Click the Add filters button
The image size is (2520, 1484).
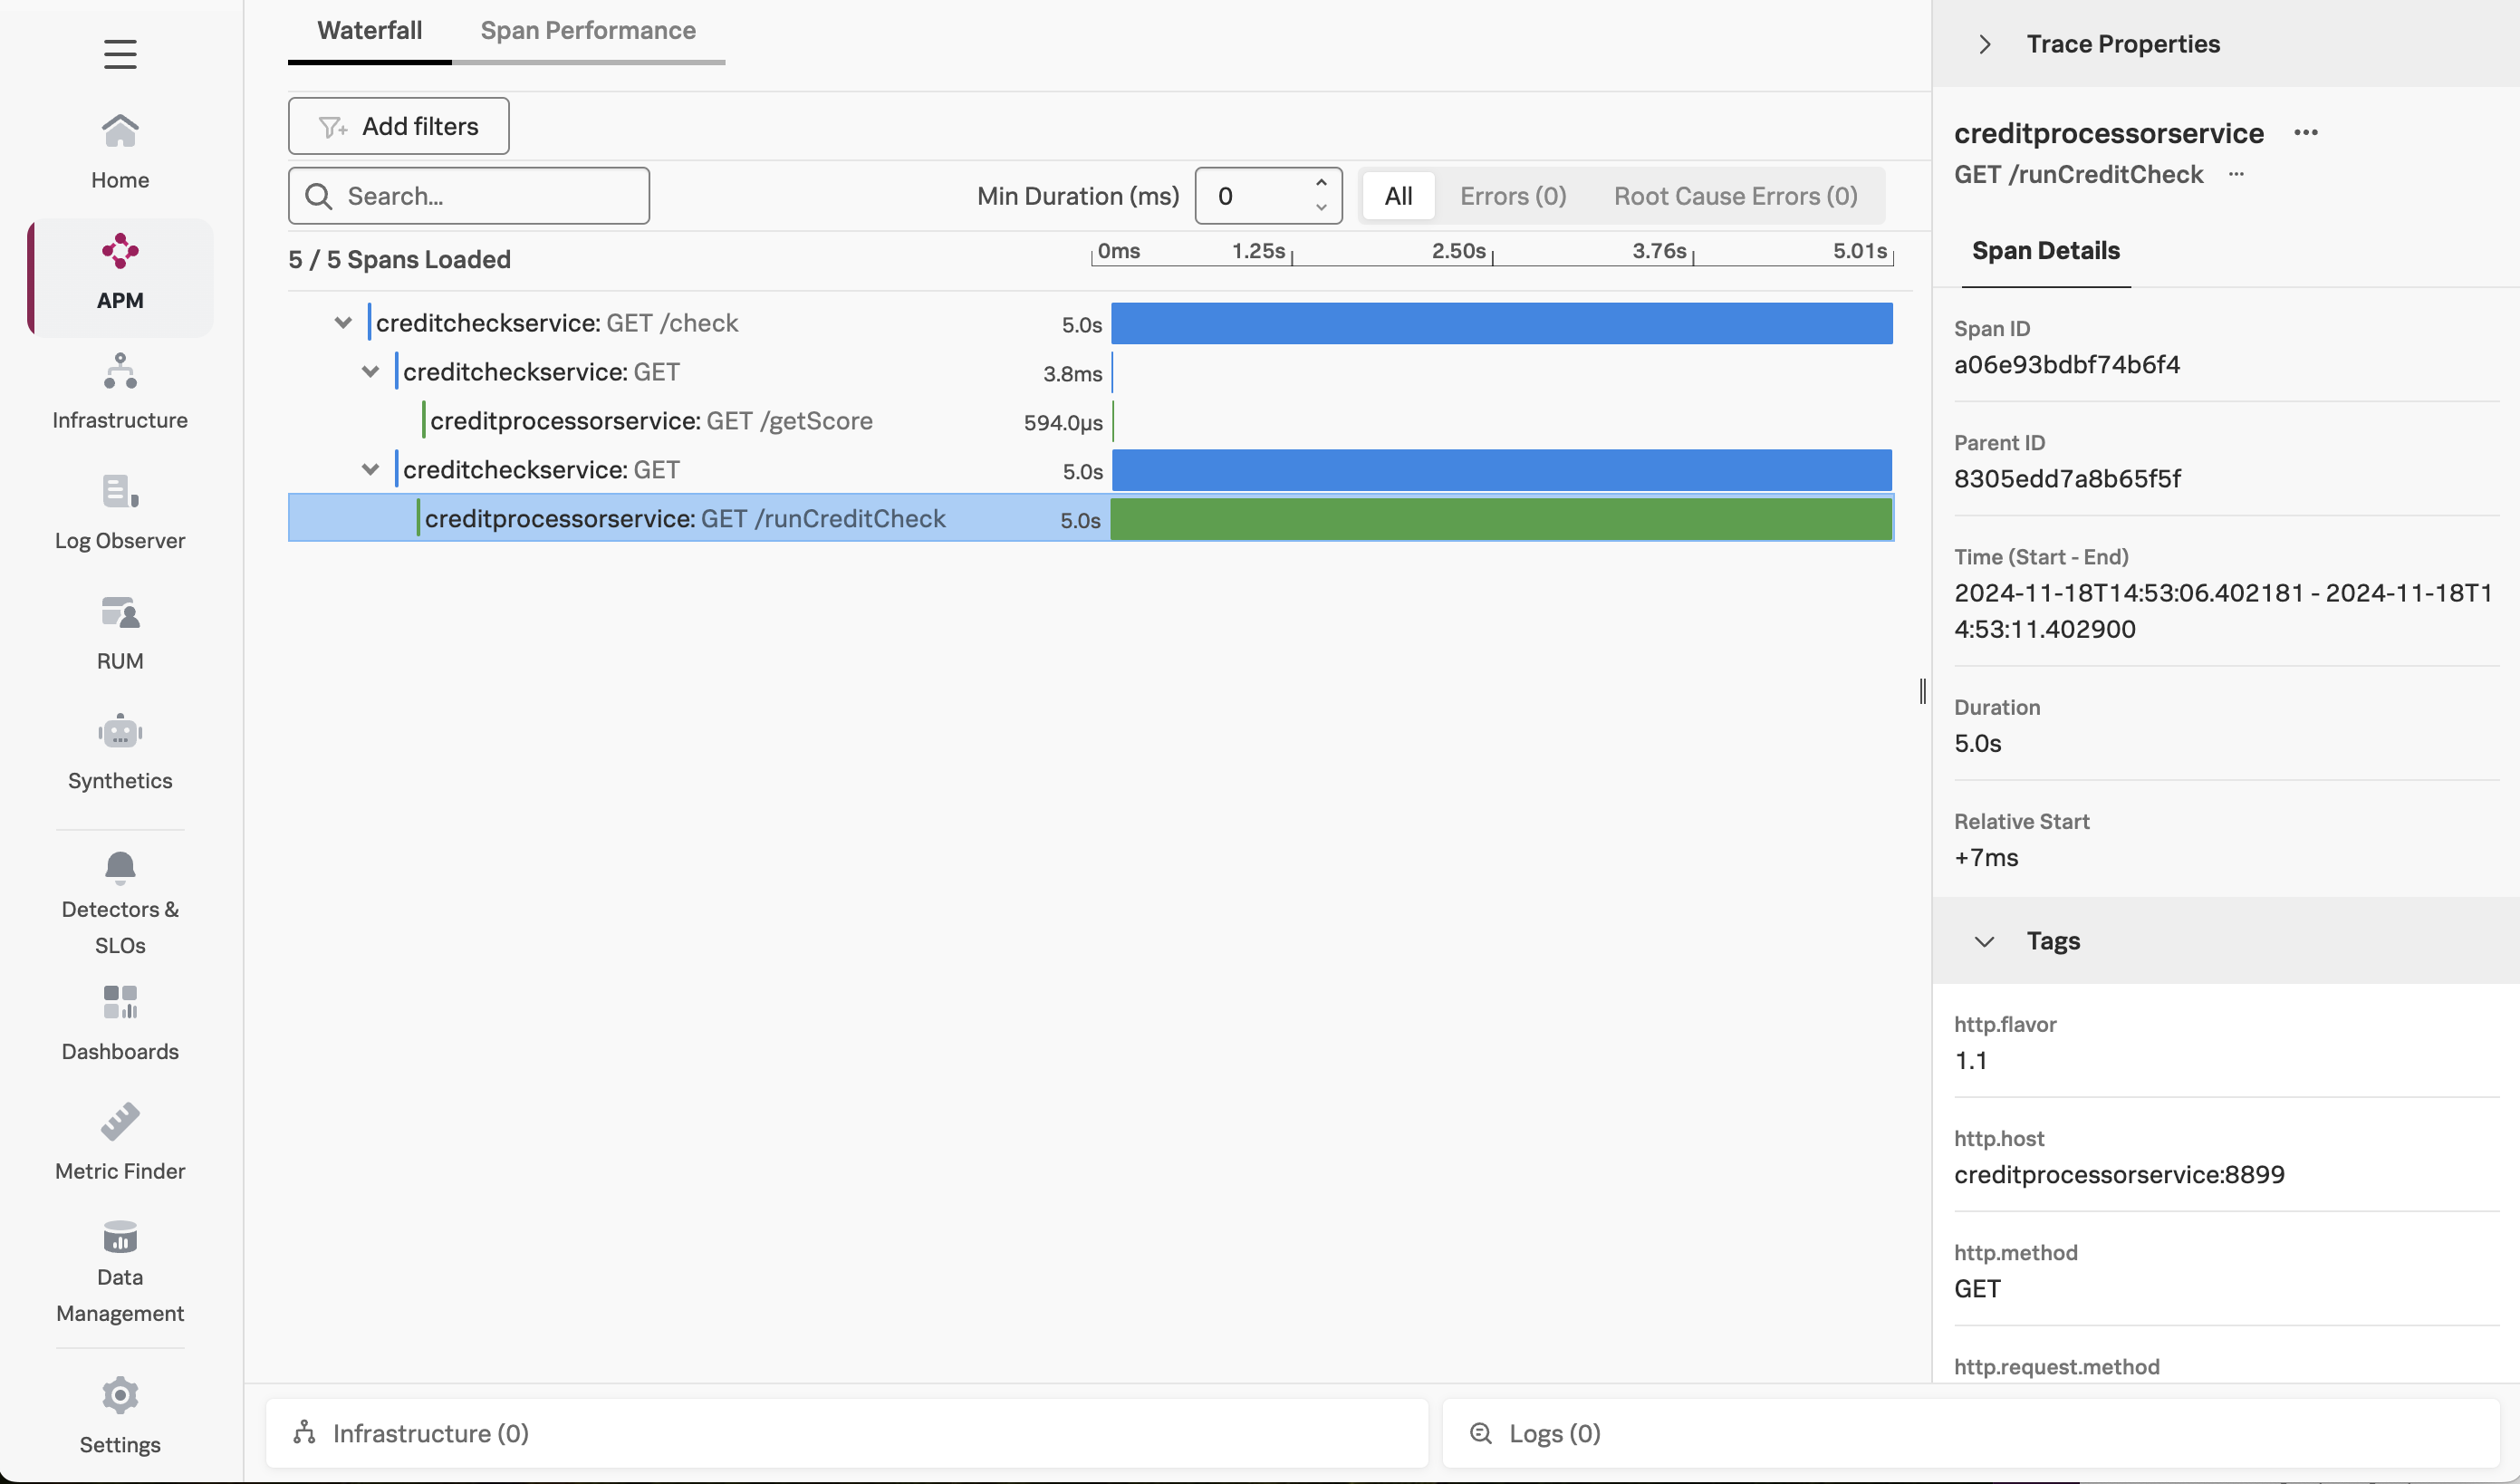tap(398, 126)
